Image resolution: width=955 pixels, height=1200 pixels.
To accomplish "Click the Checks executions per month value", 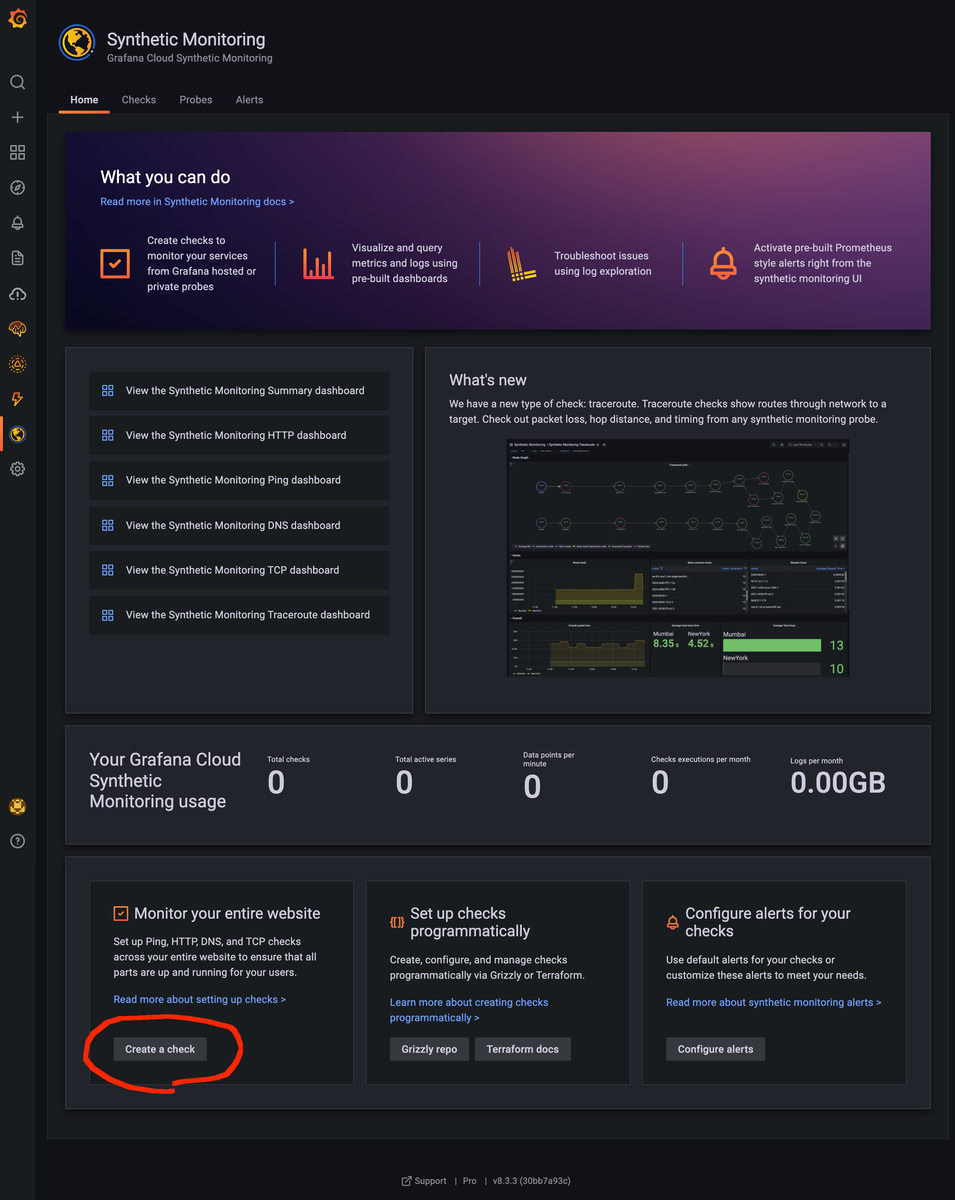I will tap(660, 782).
